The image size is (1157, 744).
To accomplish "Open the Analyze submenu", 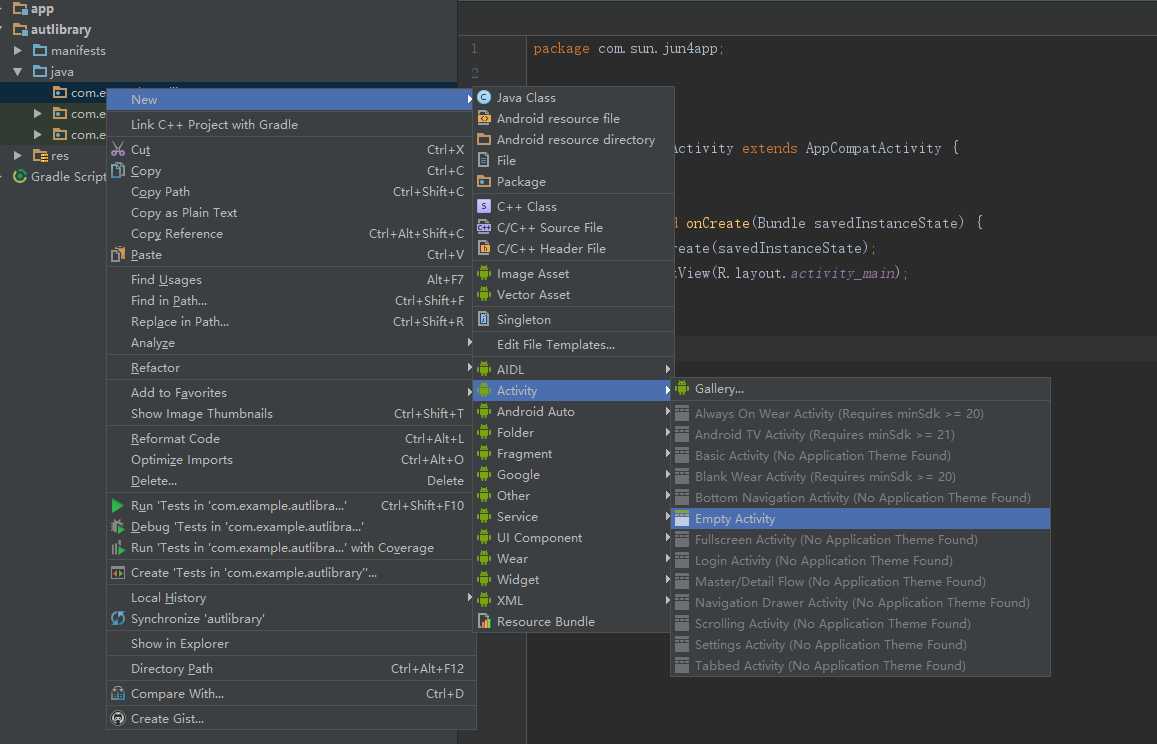I will (x=291, y=343).
